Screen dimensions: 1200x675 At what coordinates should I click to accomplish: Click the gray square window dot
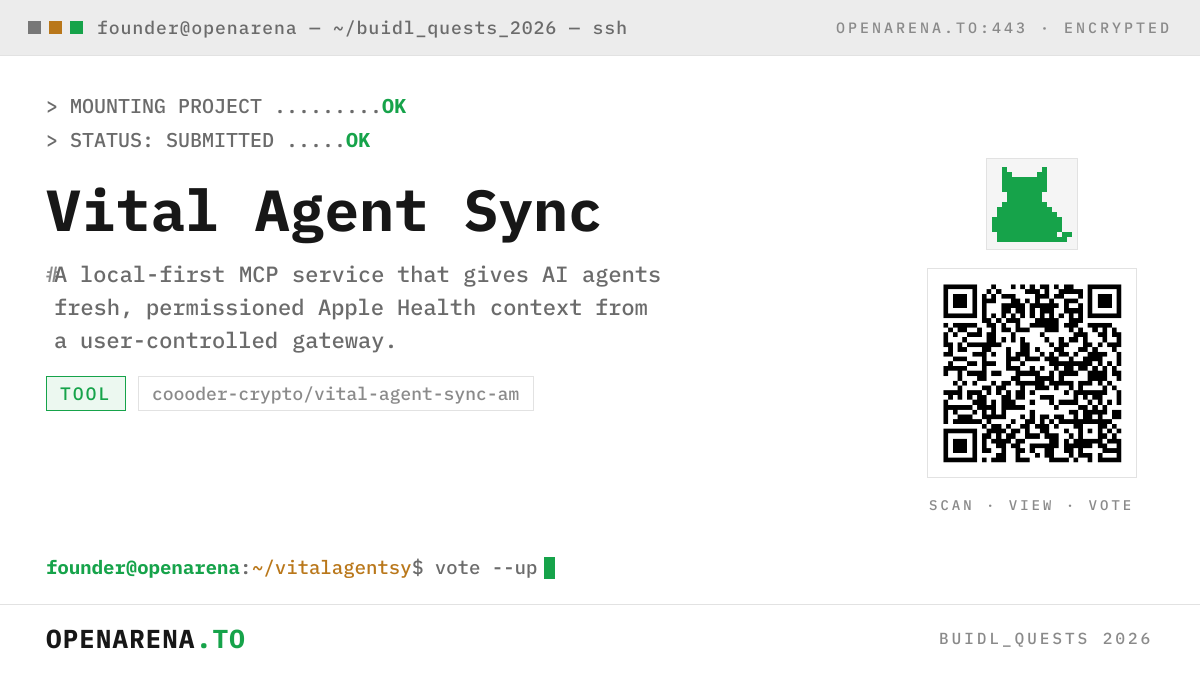tap(34, 28)
